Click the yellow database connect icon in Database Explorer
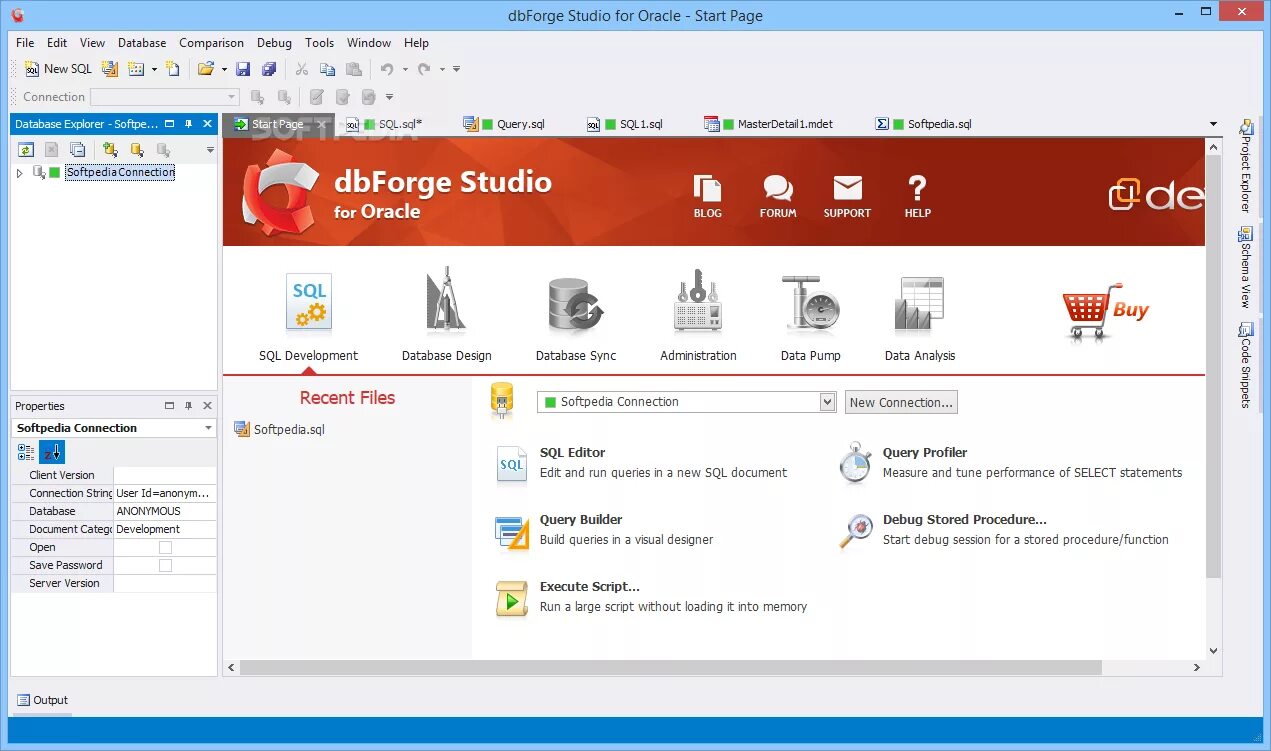This screenshot has height=751, width=1271. (137, 150)
